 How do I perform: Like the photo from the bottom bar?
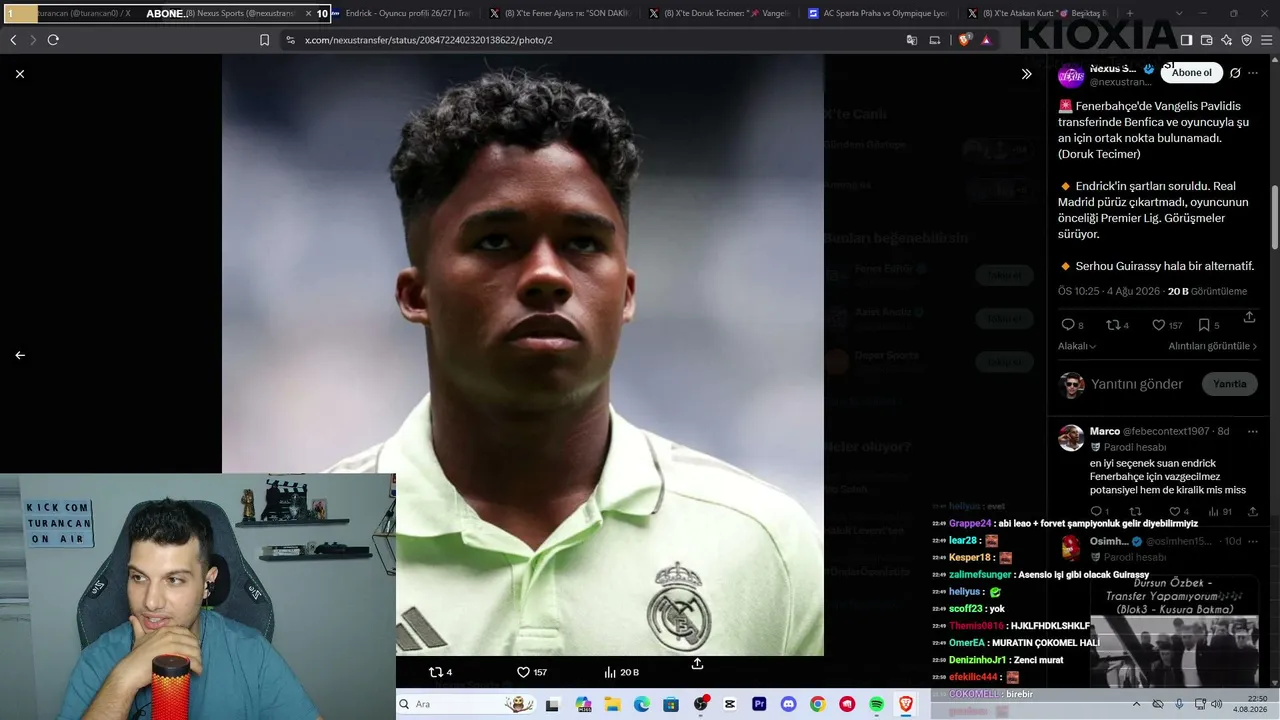(x=531, y=672)
